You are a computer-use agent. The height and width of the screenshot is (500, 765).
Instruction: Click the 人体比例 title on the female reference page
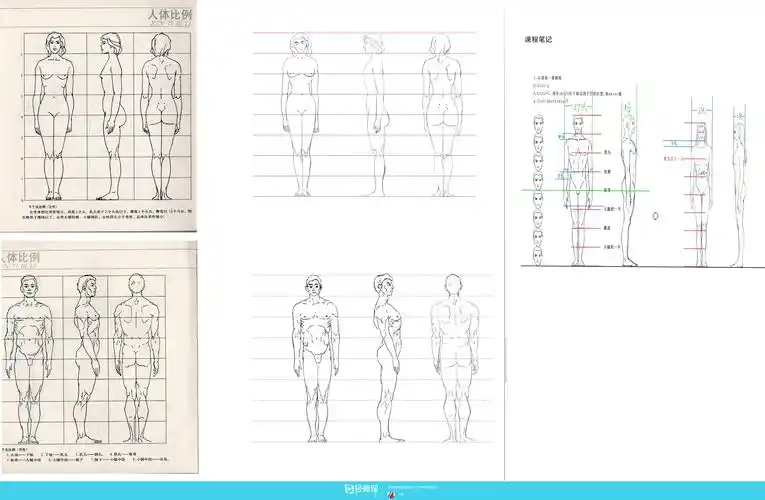pos(169,14)
